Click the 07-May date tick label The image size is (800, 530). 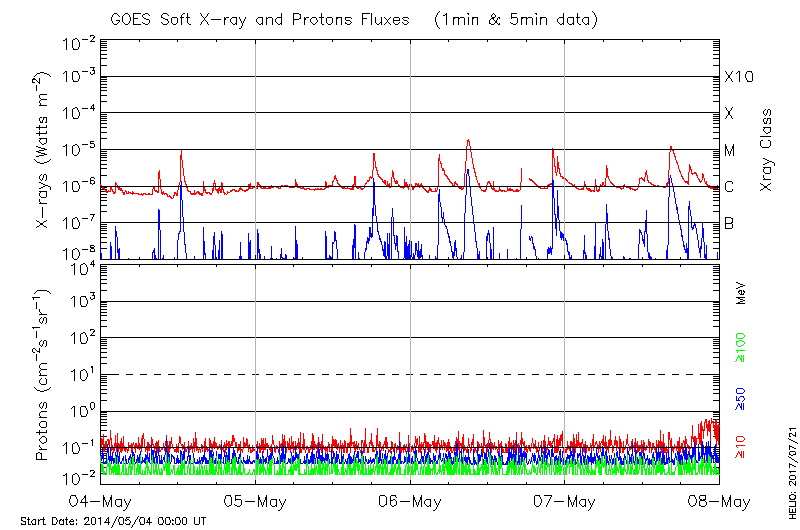(565, 502)
